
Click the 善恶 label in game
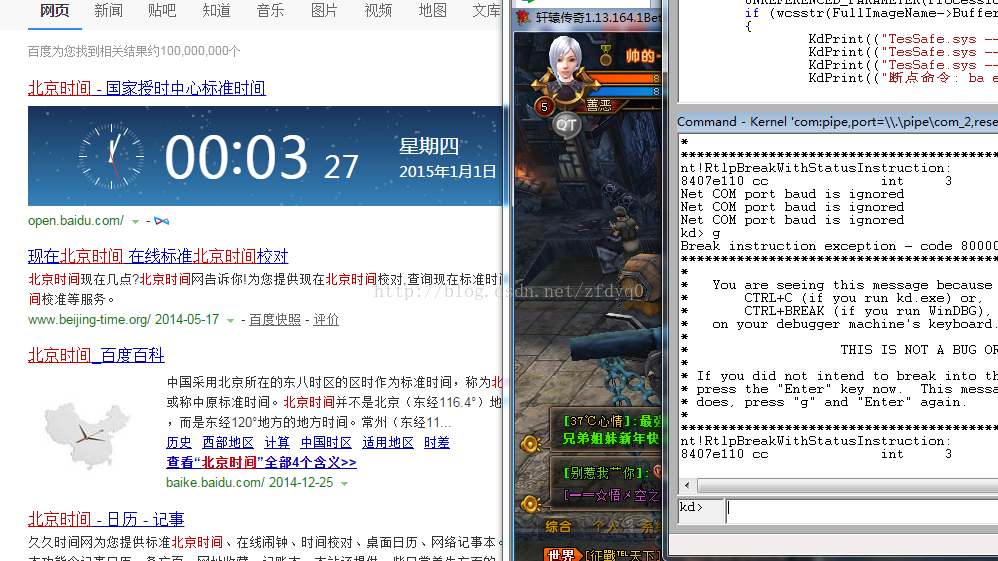pos(599,105)
